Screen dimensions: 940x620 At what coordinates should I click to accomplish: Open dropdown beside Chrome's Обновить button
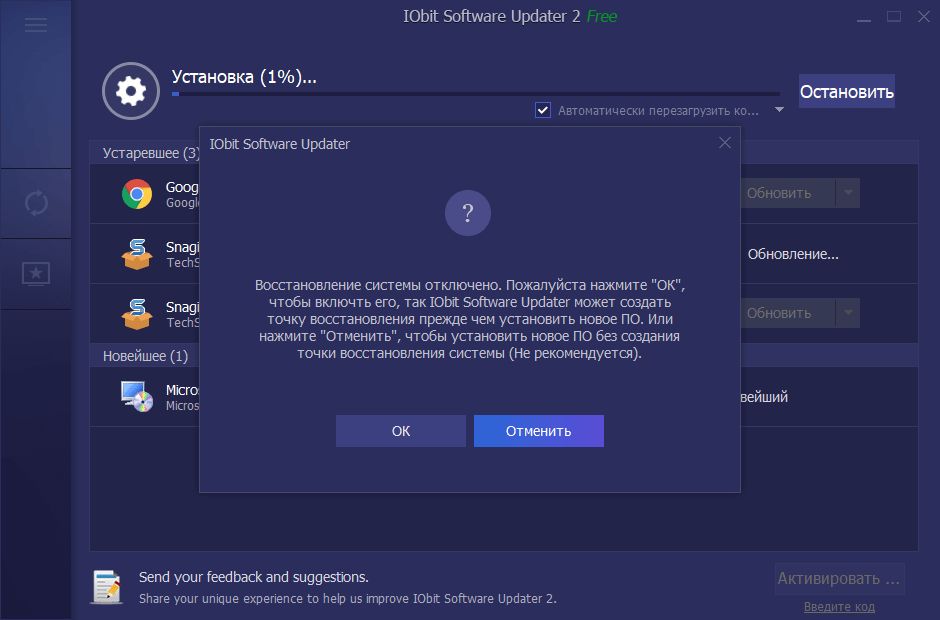click(848, 193)
